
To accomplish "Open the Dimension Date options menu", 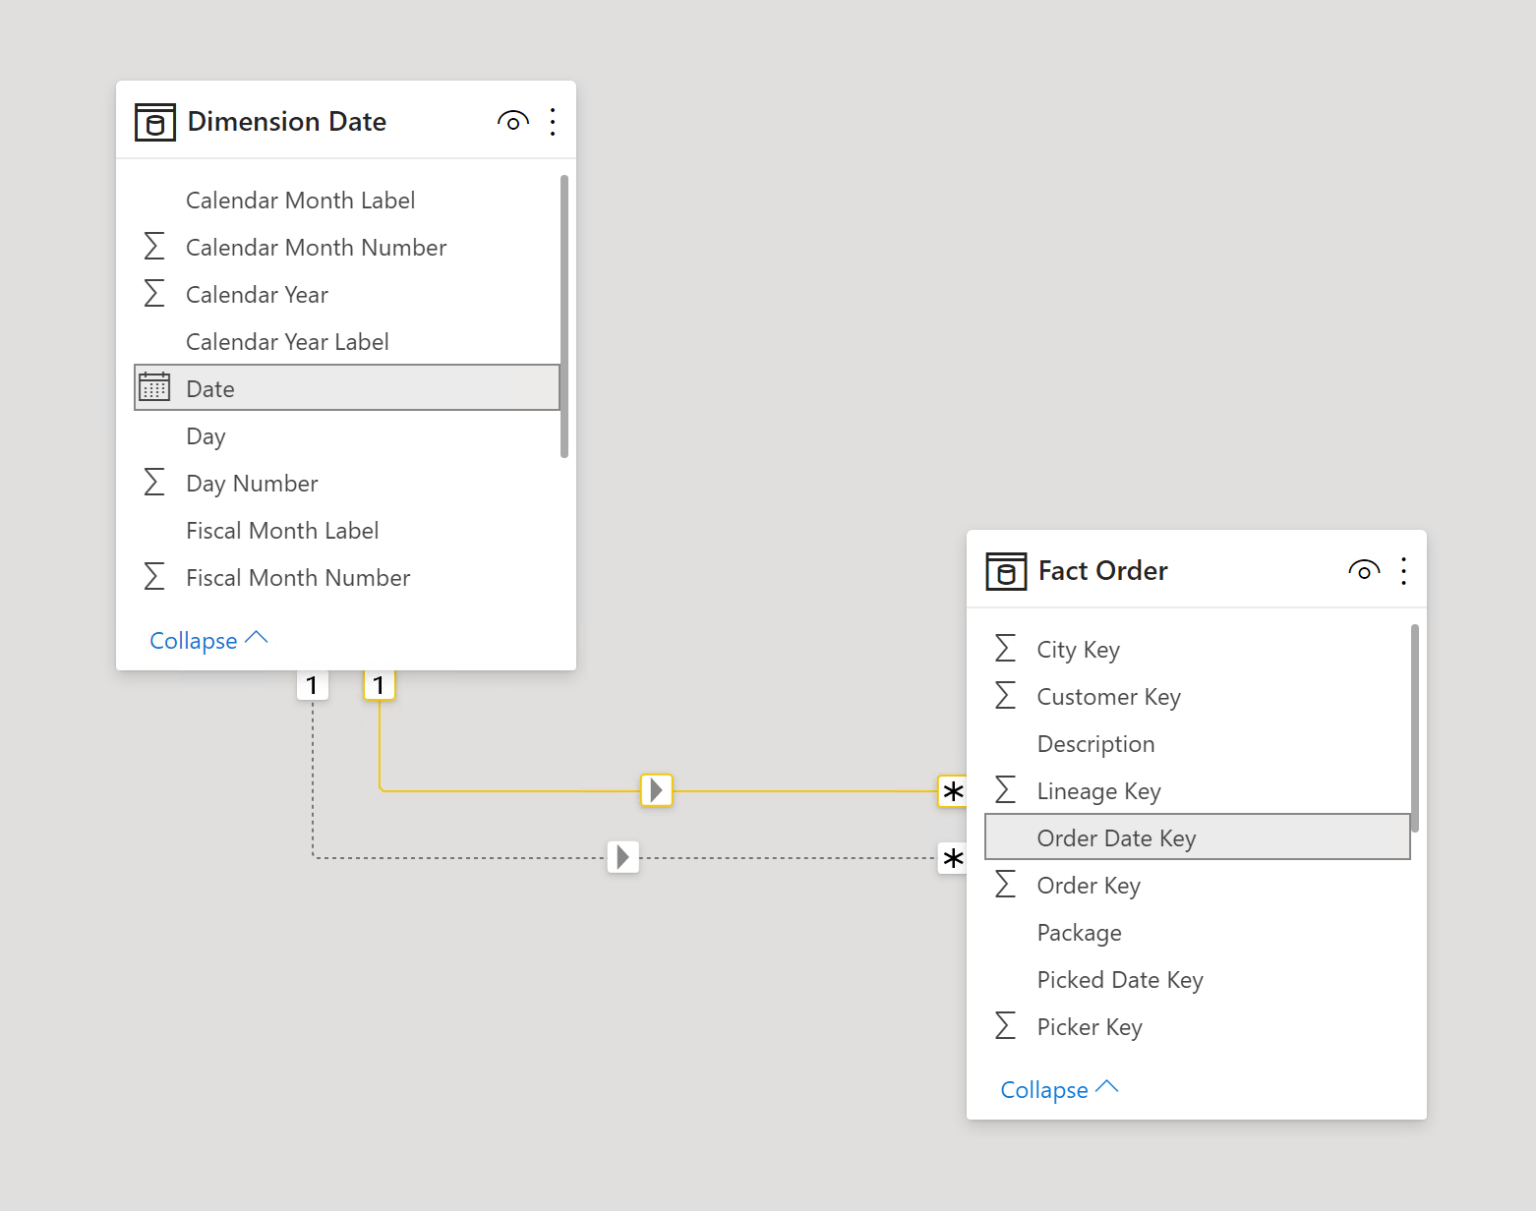I will 553,121.
